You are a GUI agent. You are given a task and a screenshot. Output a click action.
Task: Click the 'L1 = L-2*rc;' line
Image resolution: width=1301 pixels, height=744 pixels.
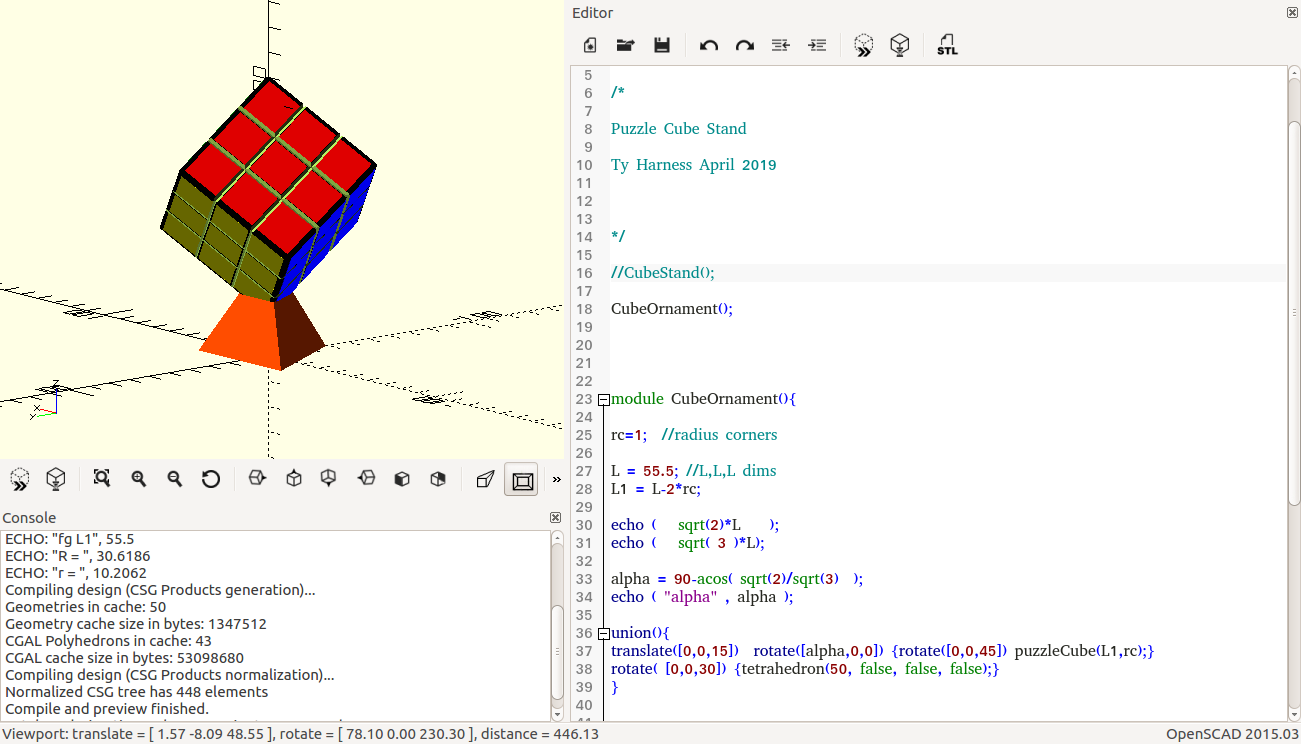point(656,489)
